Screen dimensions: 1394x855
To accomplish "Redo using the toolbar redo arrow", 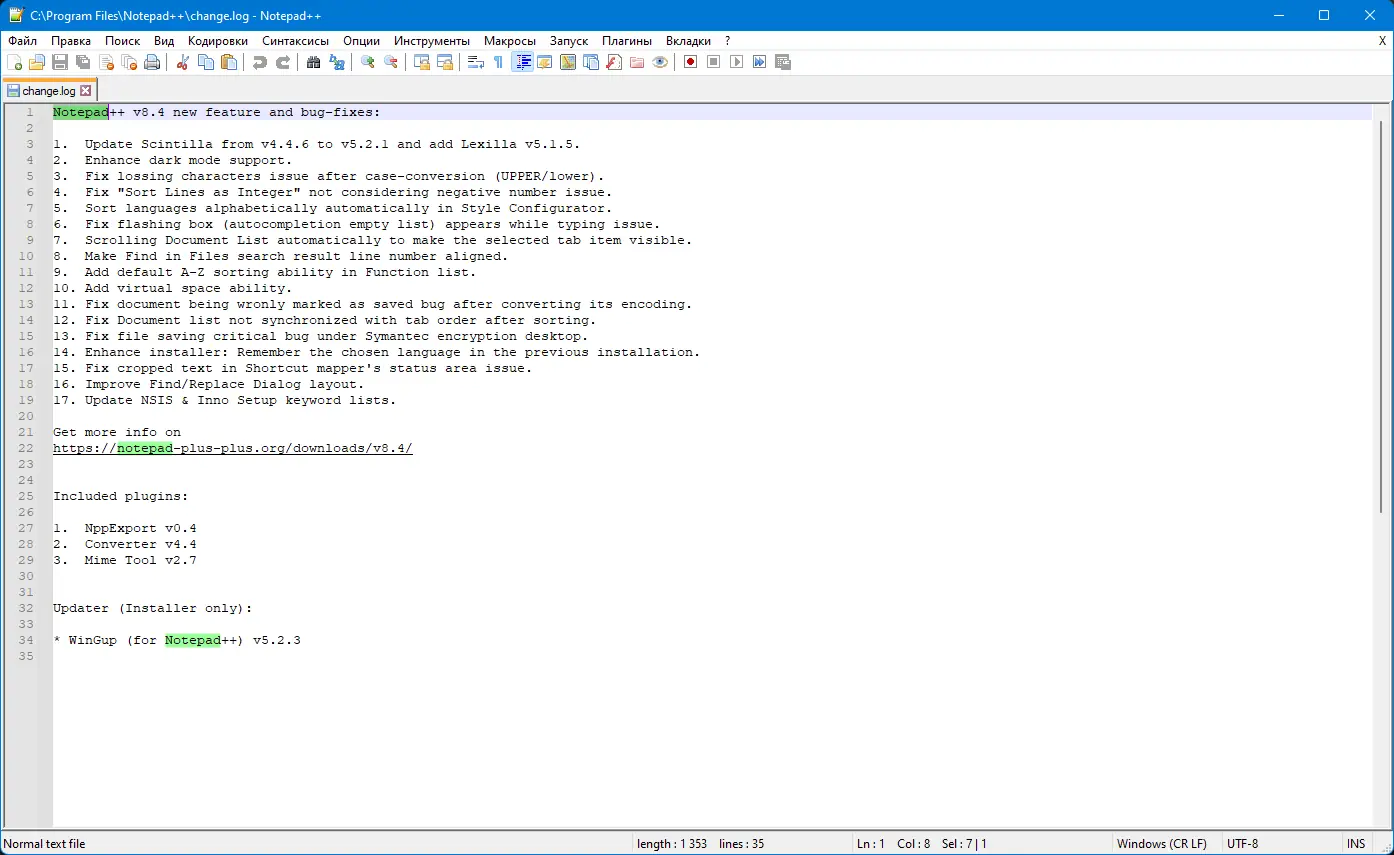I will (x=283, y=62).
